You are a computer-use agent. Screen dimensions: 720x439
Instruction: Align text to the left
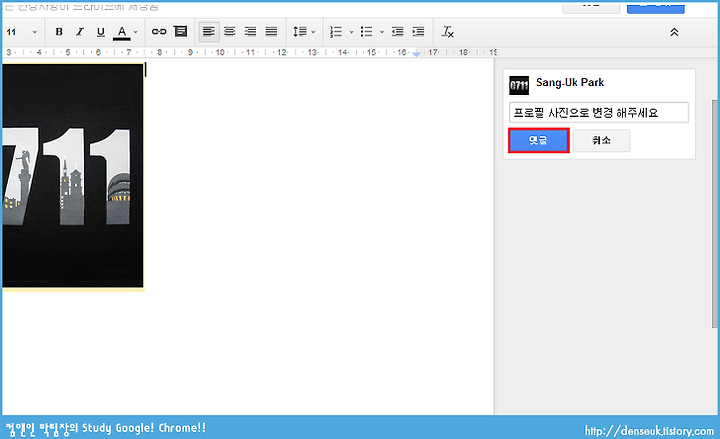[x=209, y=32]
